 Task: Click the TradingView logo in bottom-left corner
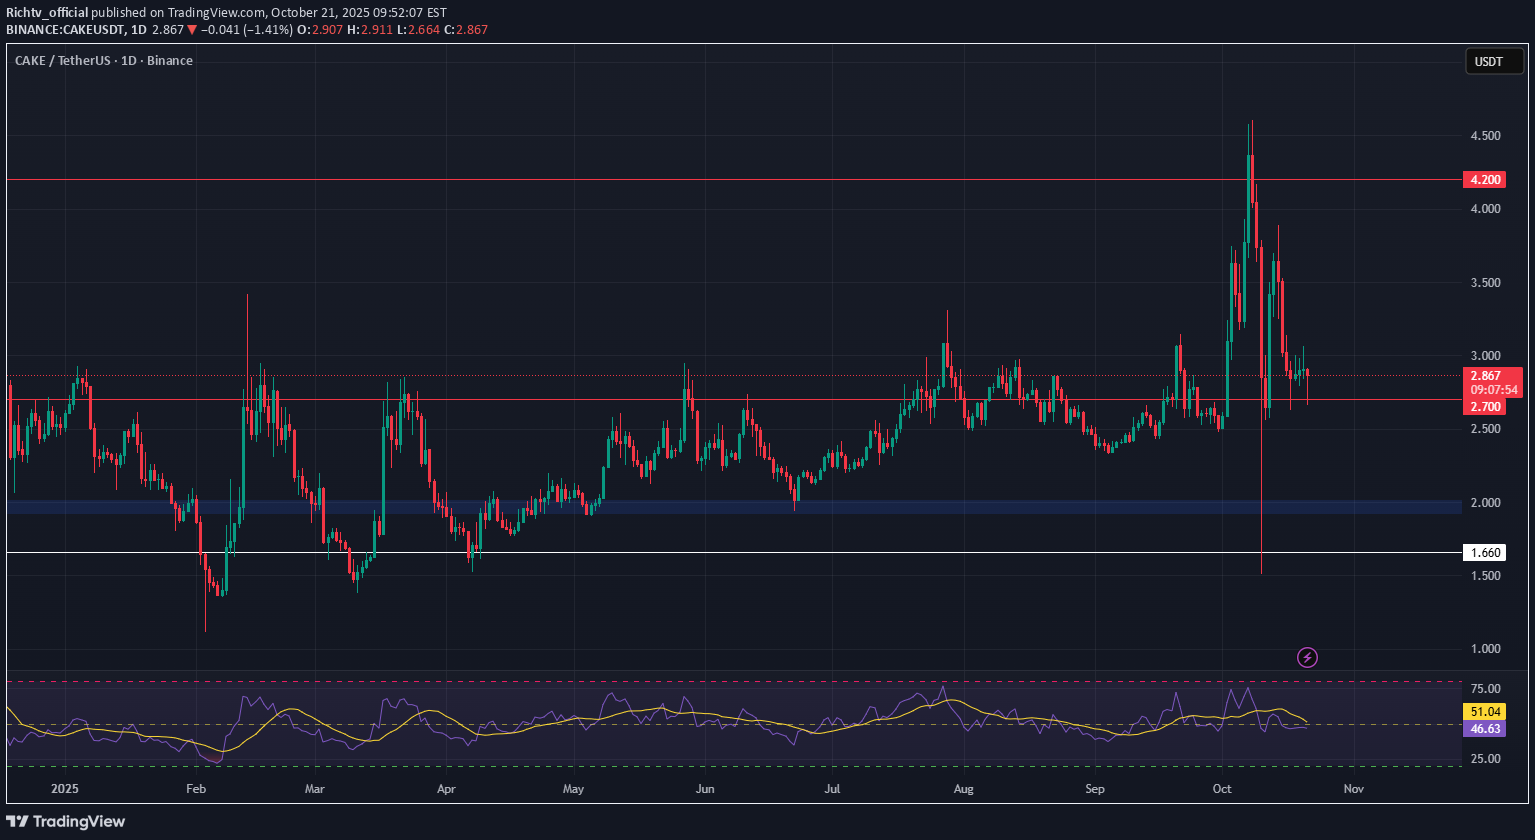[66, 821]
